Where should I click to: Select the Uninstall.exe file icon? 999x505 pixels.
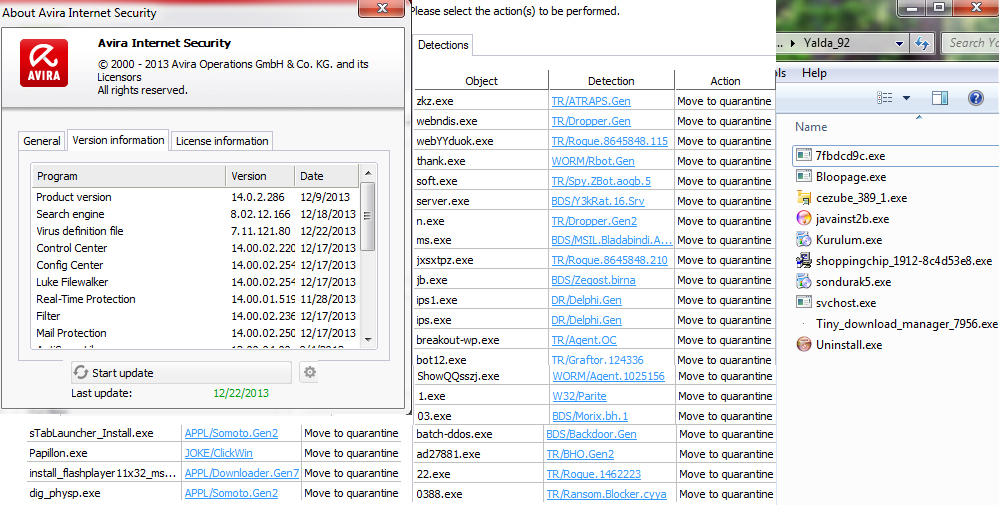803,345
